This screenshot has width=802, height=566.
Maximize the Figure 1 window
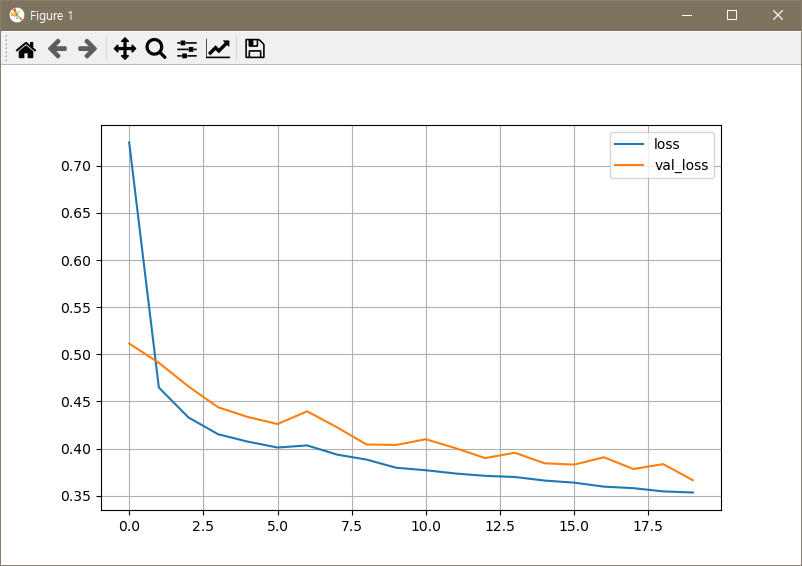pos(732,15)
